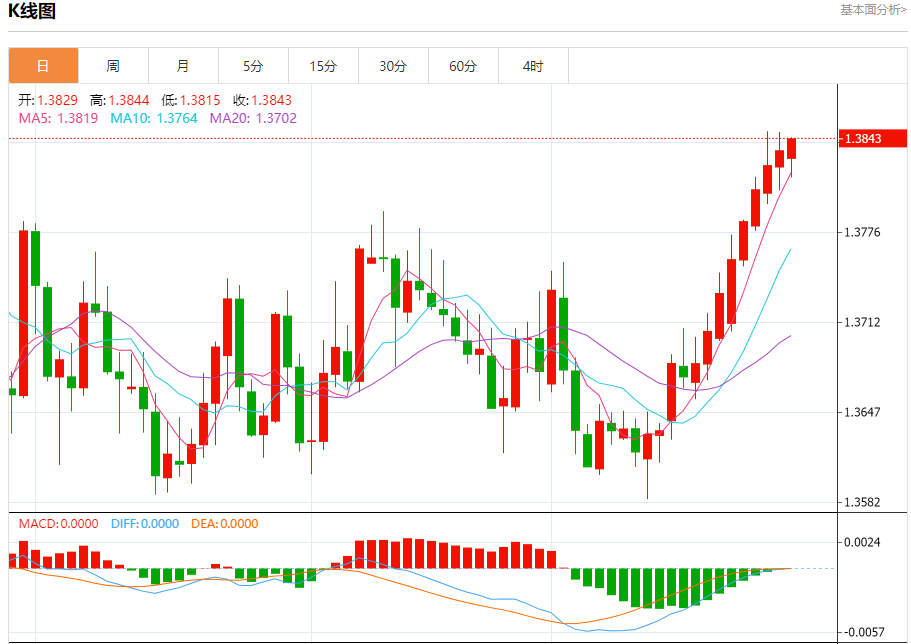
Task: Click the red 1.3843 current price tag
Action: coord(873,138)
